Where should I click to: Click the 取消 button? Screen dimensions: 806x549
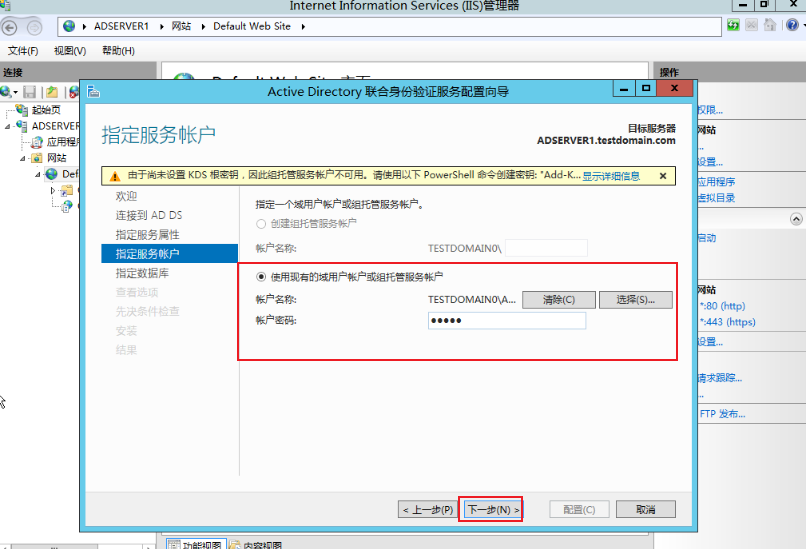point(646,509)
